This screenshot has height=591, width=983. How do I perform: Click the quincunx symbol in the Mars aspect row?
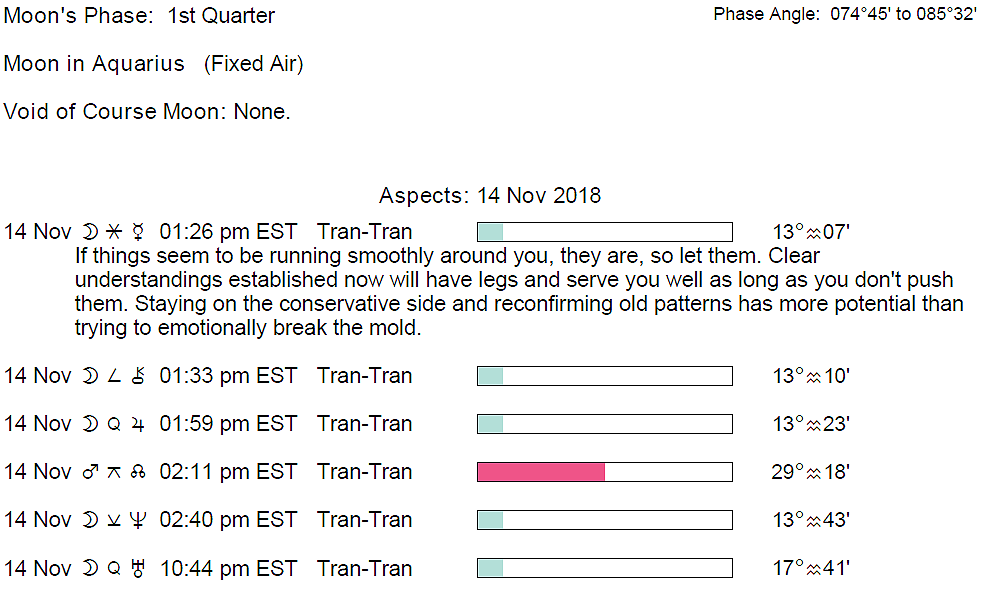(114, 473)
